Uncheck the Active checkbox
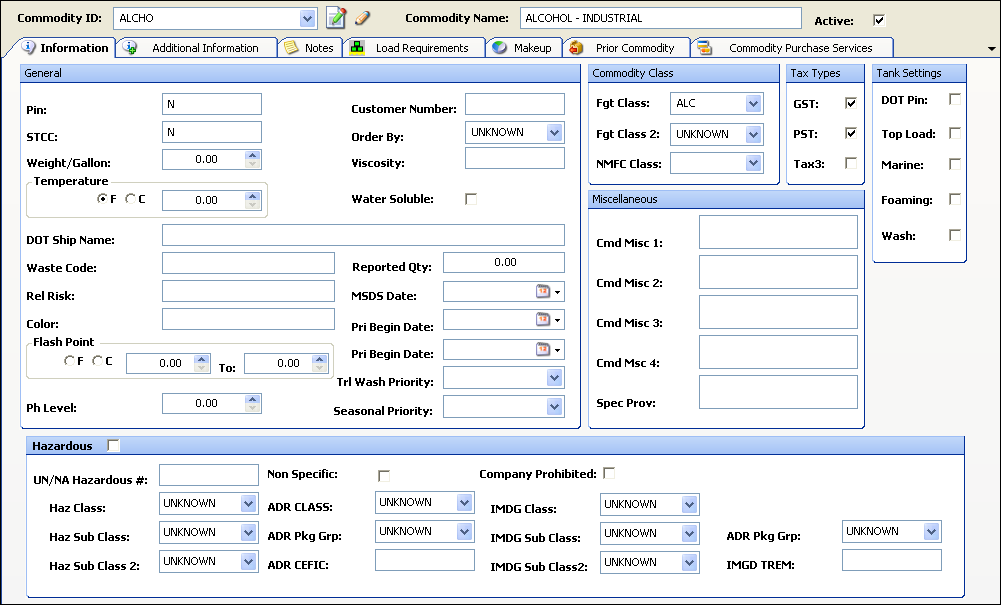The width and height of the screenshot is (1001, 605). point(879,20)
